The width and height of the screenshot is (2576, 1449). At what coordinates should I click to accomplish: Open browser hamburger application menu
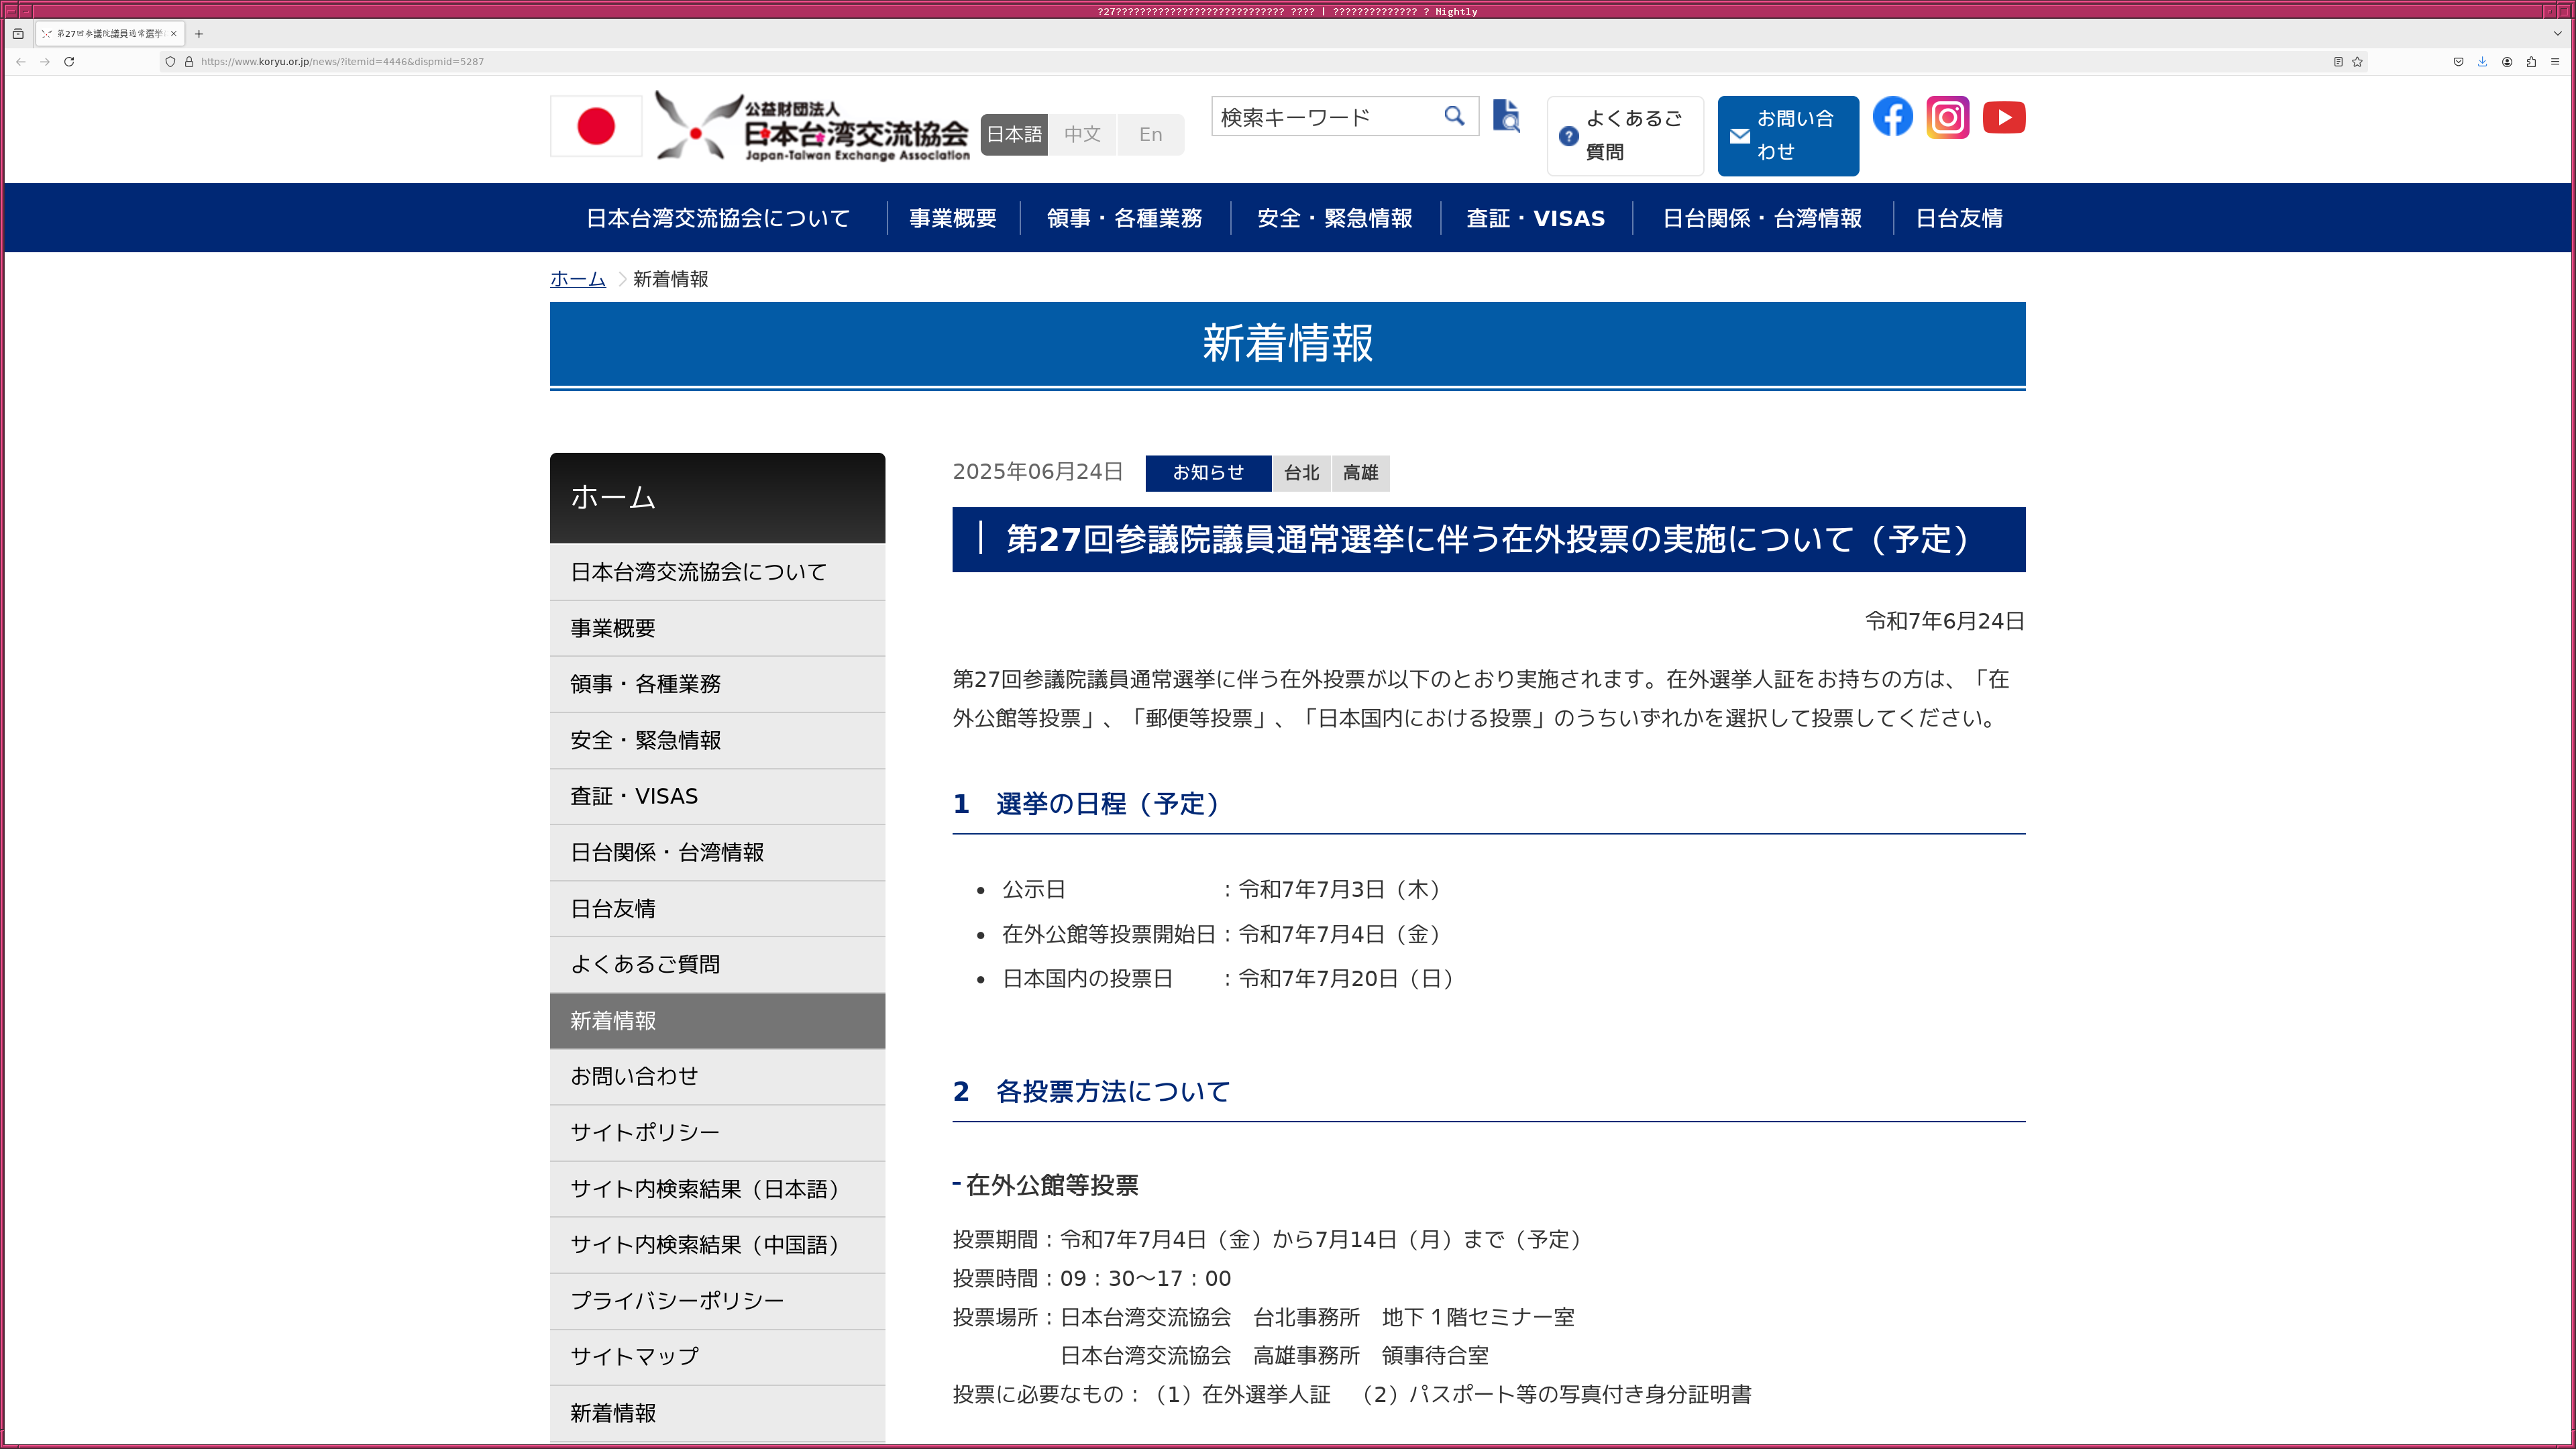[2555, 62]
